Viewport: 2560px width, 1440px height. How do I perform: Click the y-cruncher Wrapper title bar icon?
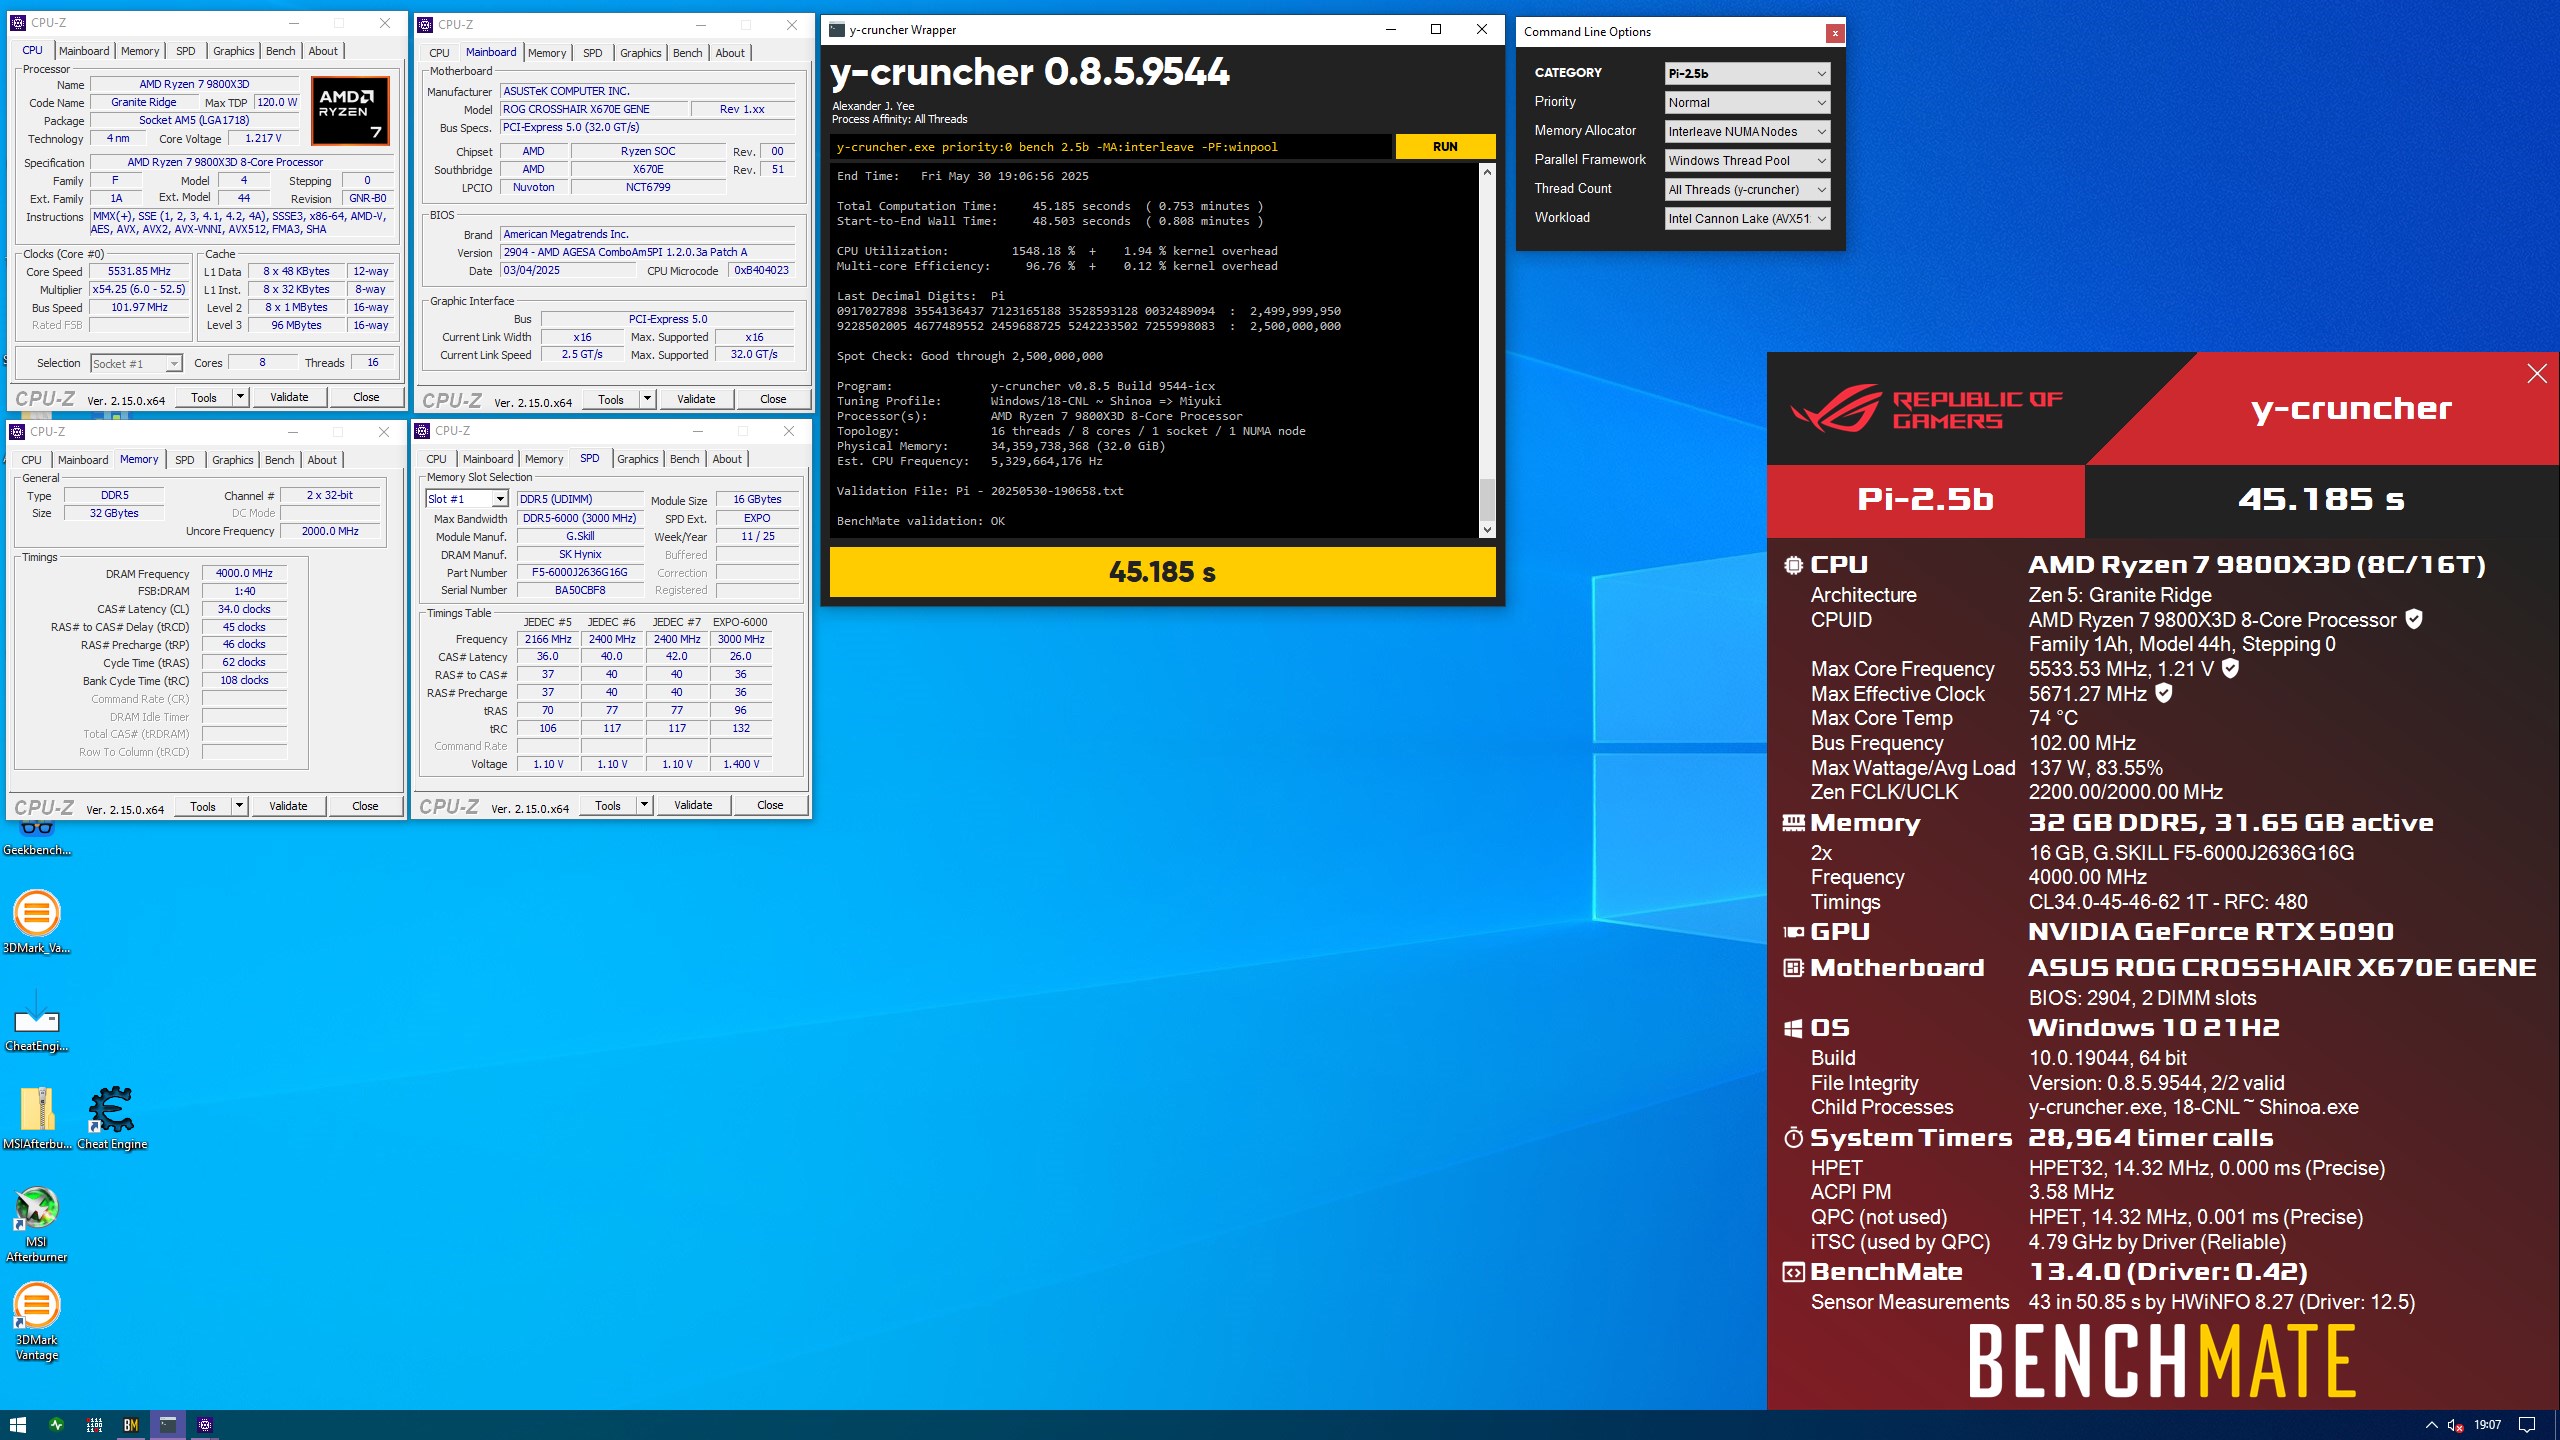(837, 30)
